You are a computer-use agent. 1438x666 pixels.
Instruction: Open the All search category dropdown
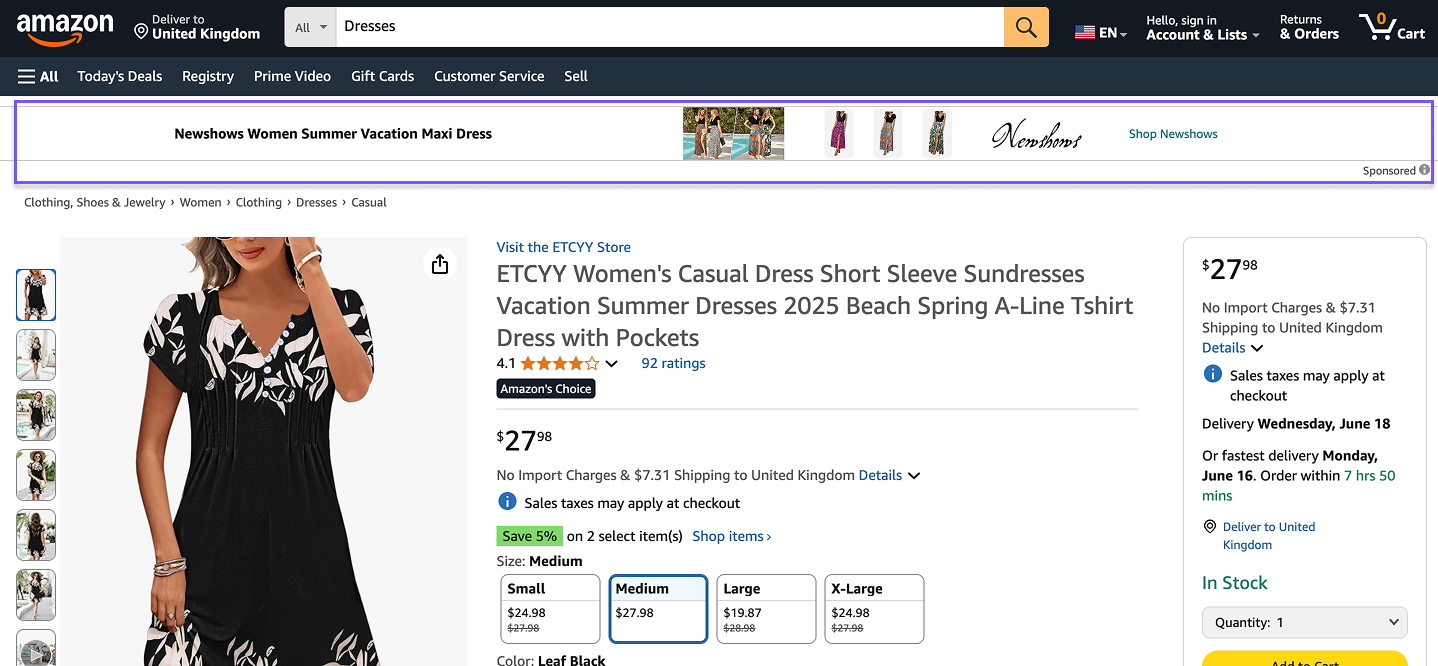coord(311,27)
